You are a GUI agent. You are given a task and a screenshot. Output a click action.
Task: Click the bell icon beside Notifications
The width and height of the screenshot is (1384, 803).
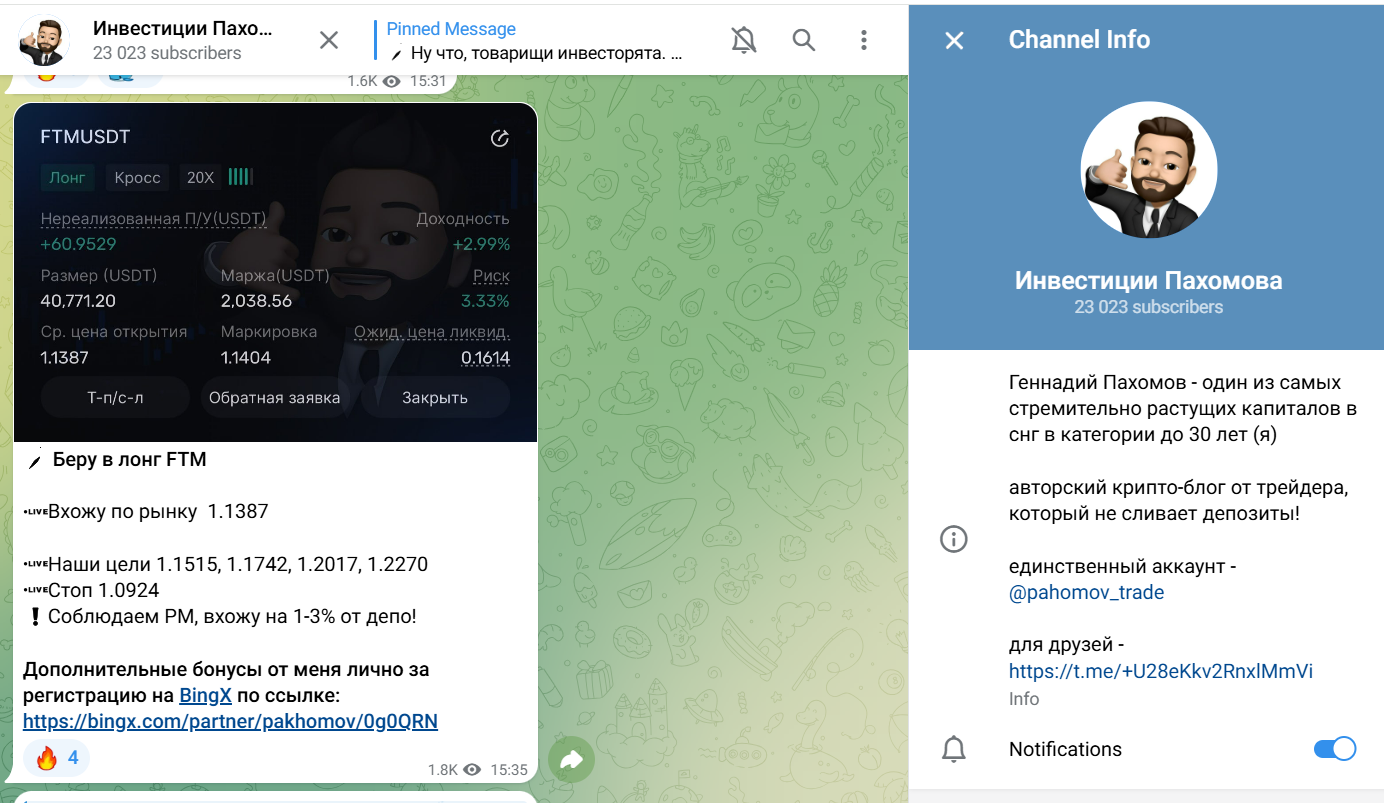click(954, 749)
